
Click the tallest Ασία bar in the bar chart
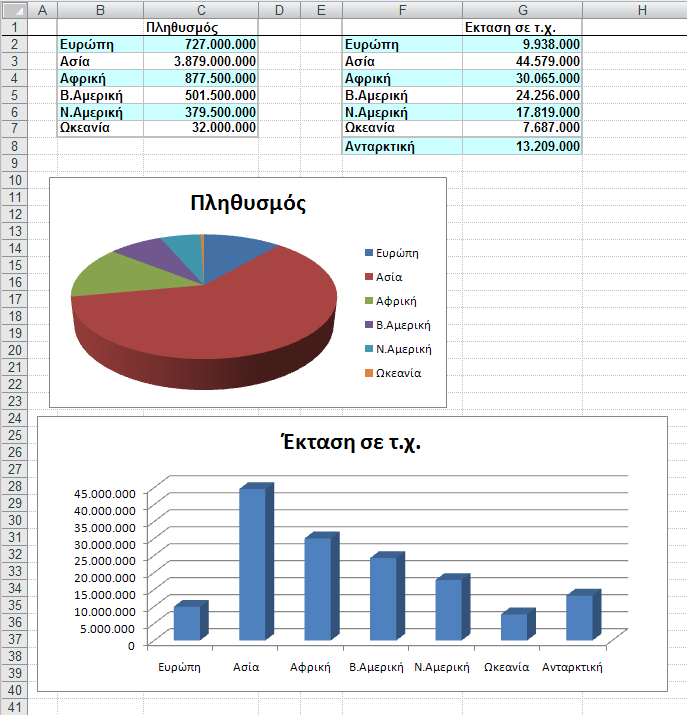pyautogui.click(x=252, y=563)
